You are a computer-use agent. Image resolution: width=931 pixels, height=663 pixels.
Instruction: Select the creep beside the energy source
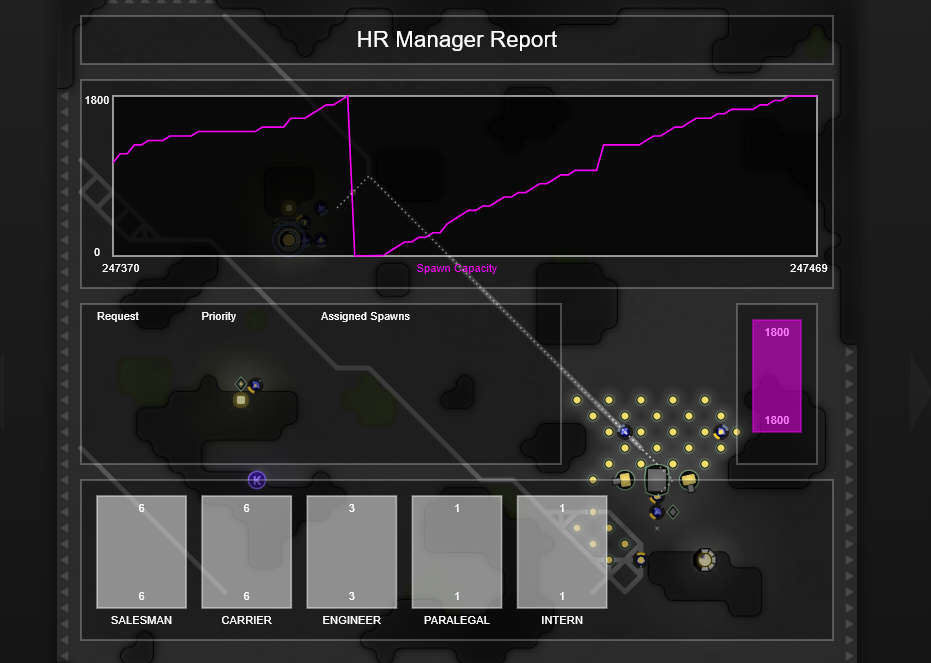coord(255,385)
